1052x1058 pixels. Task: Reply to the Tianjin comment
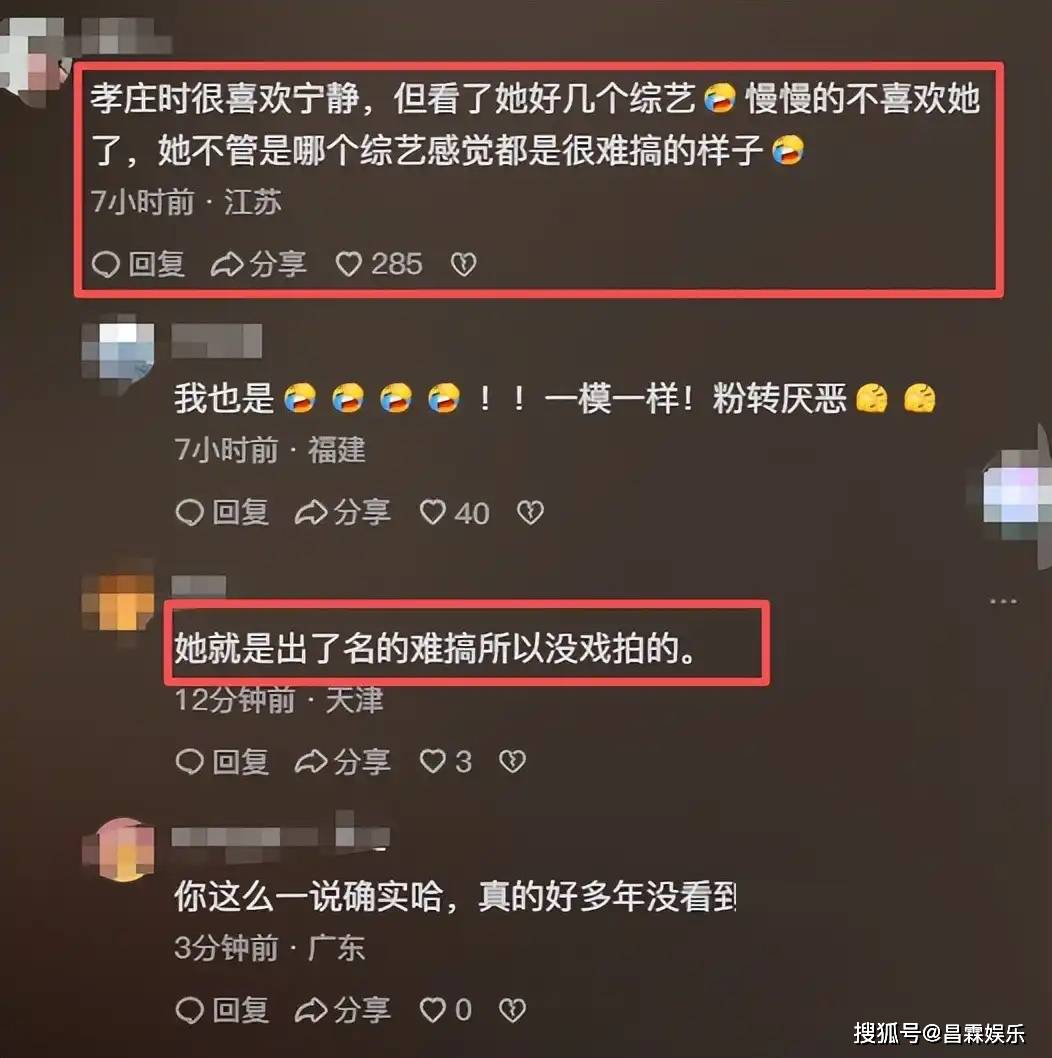pos(222,762)
